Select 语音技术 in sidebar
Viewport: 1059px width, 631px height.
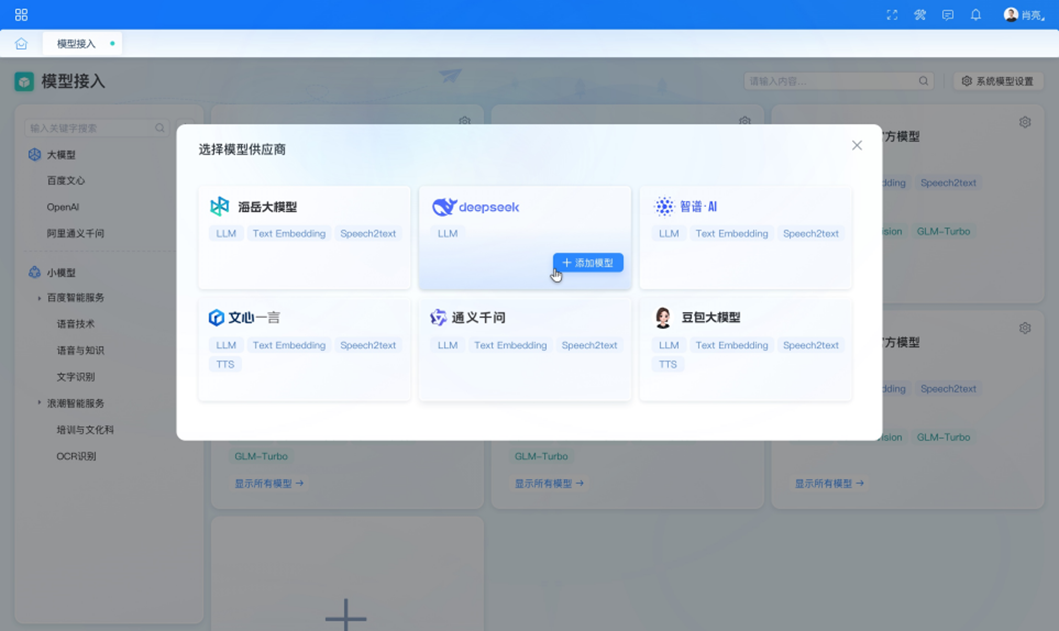pos(75,324)
